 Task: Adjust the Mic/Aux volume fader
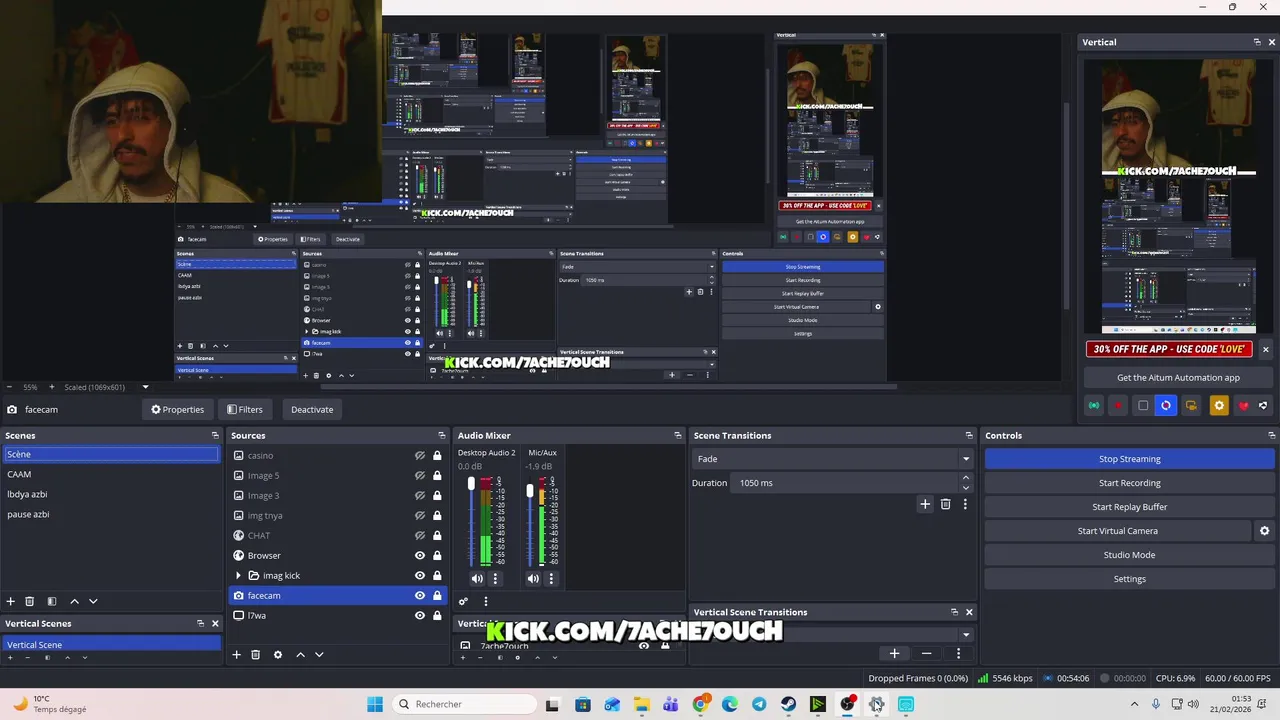pos(529,490)
